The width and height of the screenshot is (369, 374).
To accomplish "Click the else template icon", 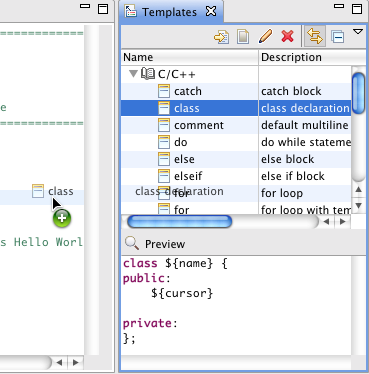I will 164,159.
